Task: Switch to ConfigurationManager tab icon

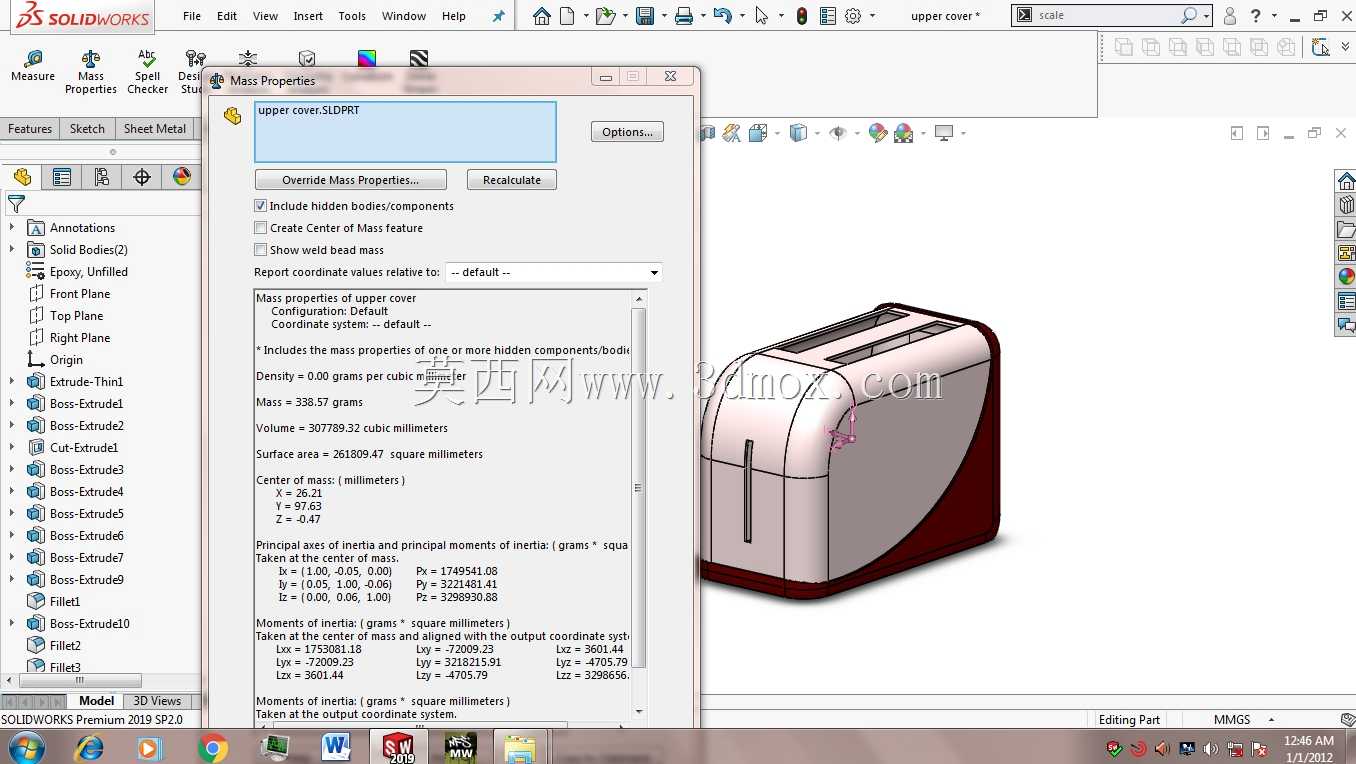Action: (x=102, y=177)
